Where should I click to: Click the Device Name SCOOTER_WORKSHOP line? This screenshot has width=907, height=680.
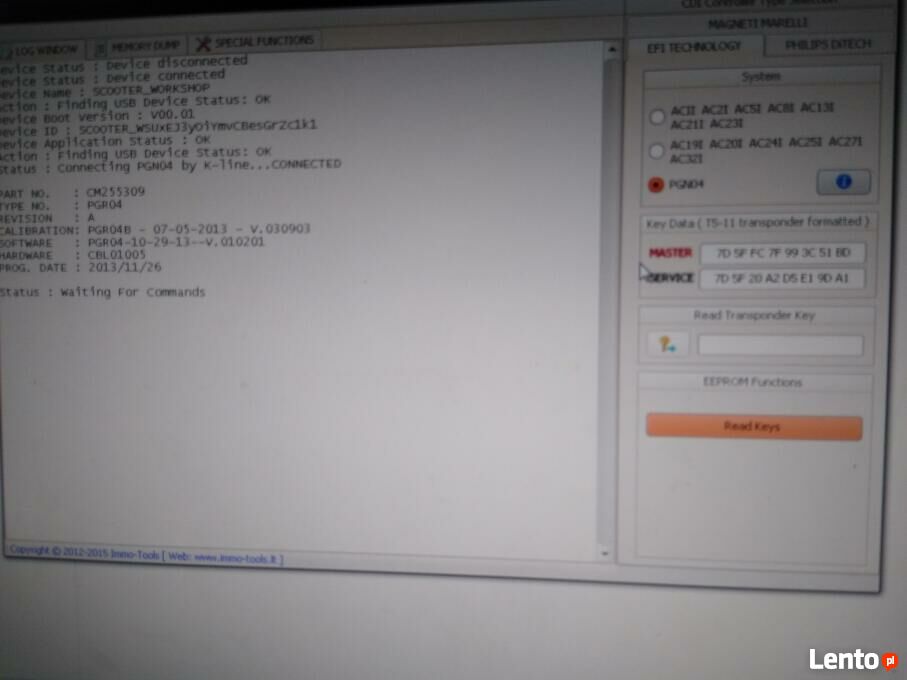(x=105, y=91)
